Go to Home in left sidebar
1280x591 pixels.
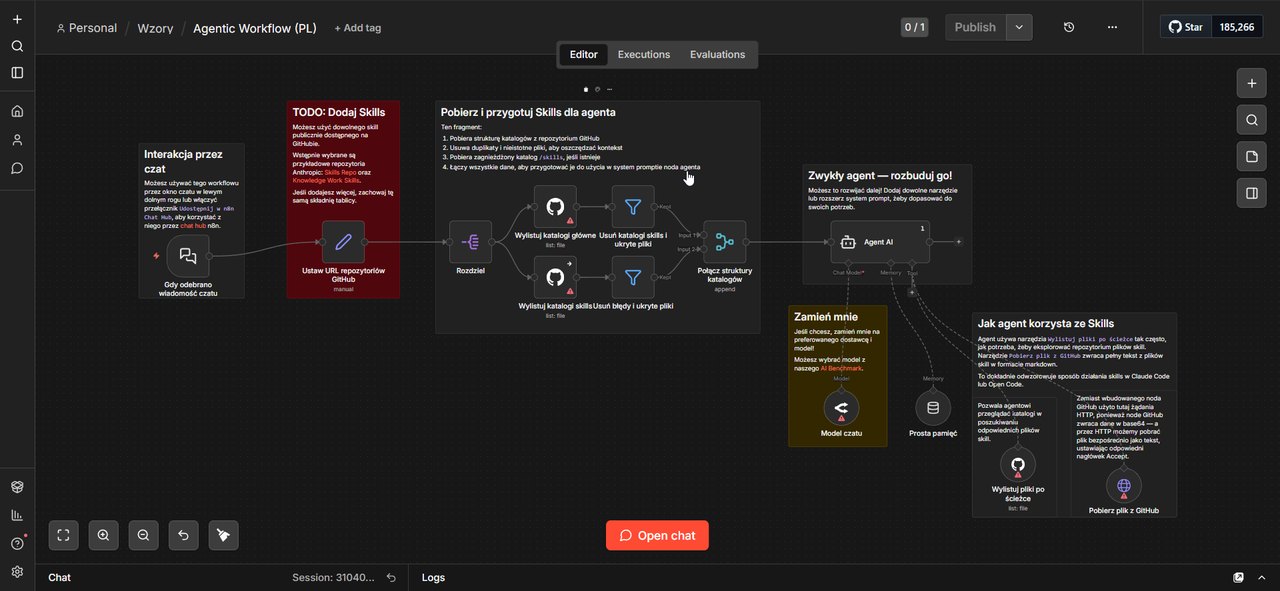pos(17,111)
